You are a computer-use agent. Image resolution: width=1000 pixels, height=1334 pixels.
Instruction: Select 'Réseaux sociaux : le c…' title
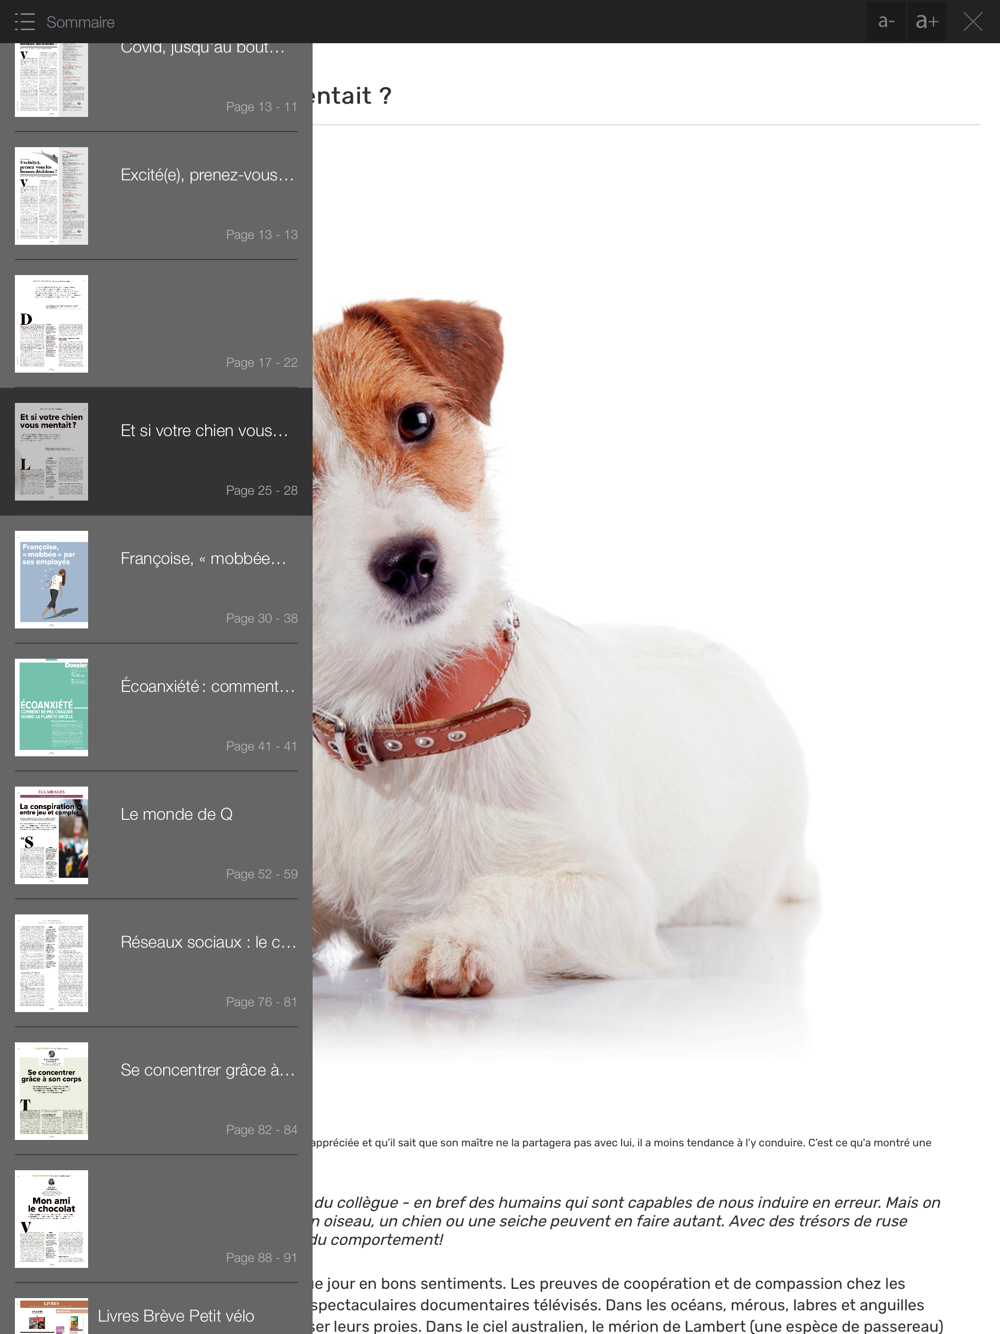click(x=208, y=943)
